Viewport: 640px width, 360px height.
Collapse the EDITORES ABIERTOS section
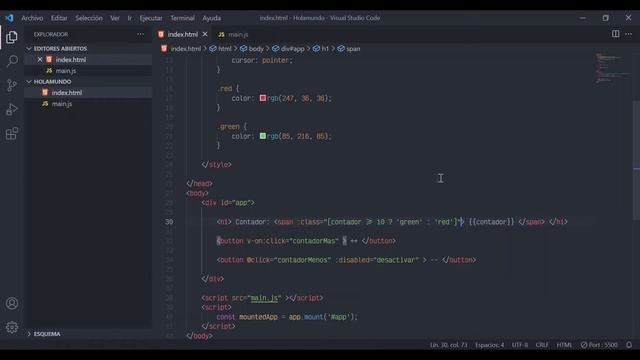[60, 48]
